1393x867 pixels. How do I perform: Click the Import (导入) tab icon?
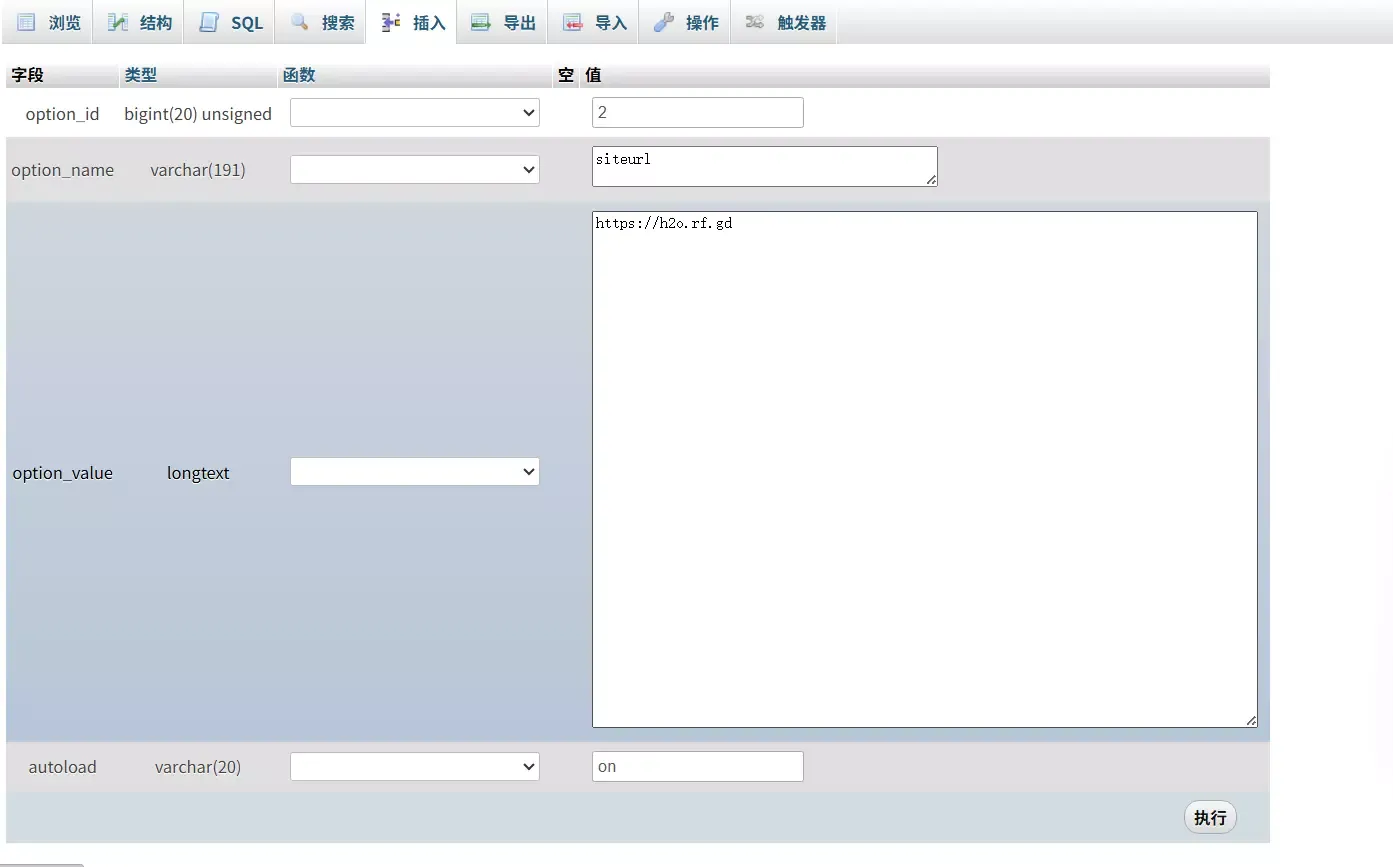573,22
